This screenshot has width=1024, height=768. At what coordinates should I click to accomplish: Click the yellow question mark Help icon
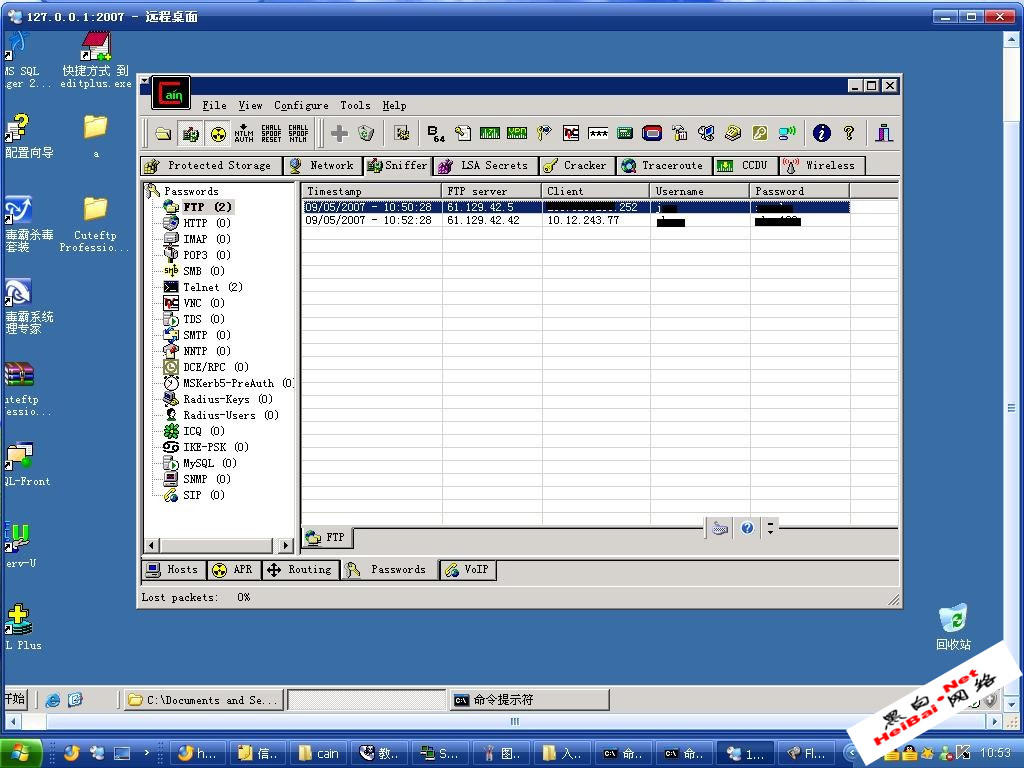(849, 134)
